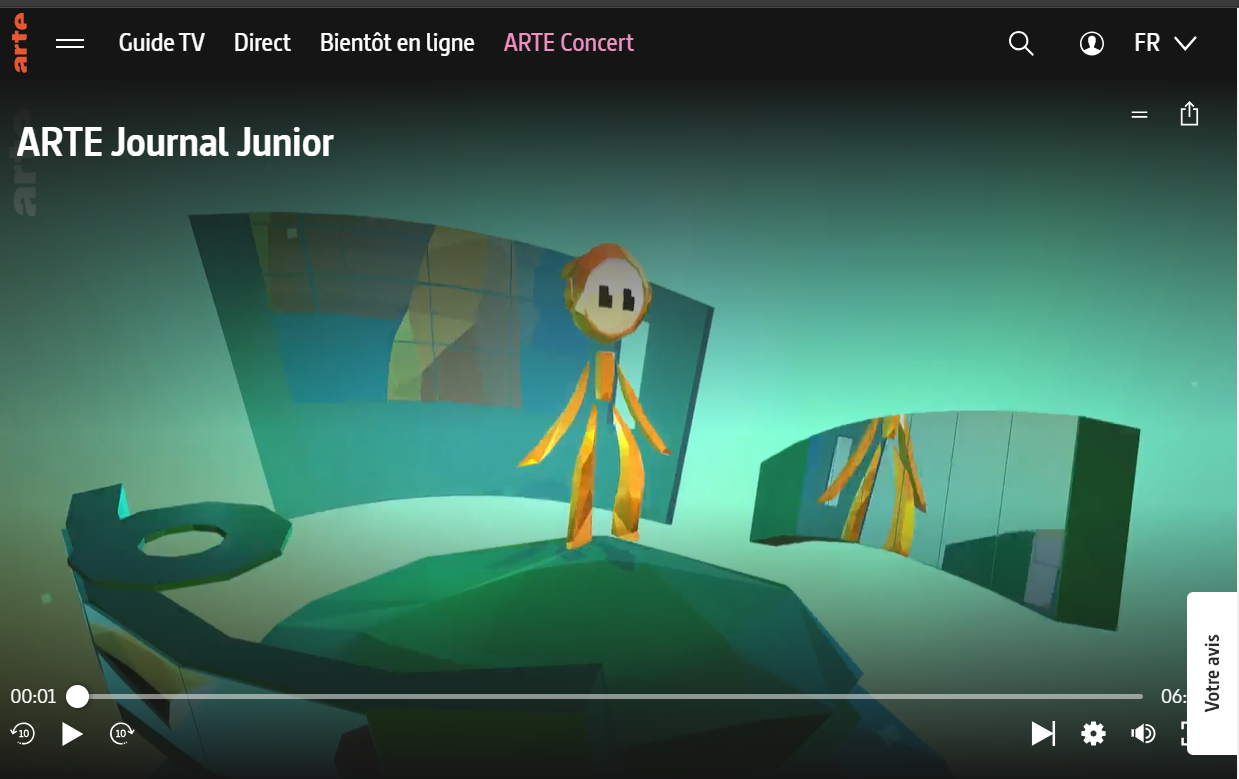Collapse video info with two-line icon
The height and width of the screenshot is (779, 1239).
point(1139,115)
